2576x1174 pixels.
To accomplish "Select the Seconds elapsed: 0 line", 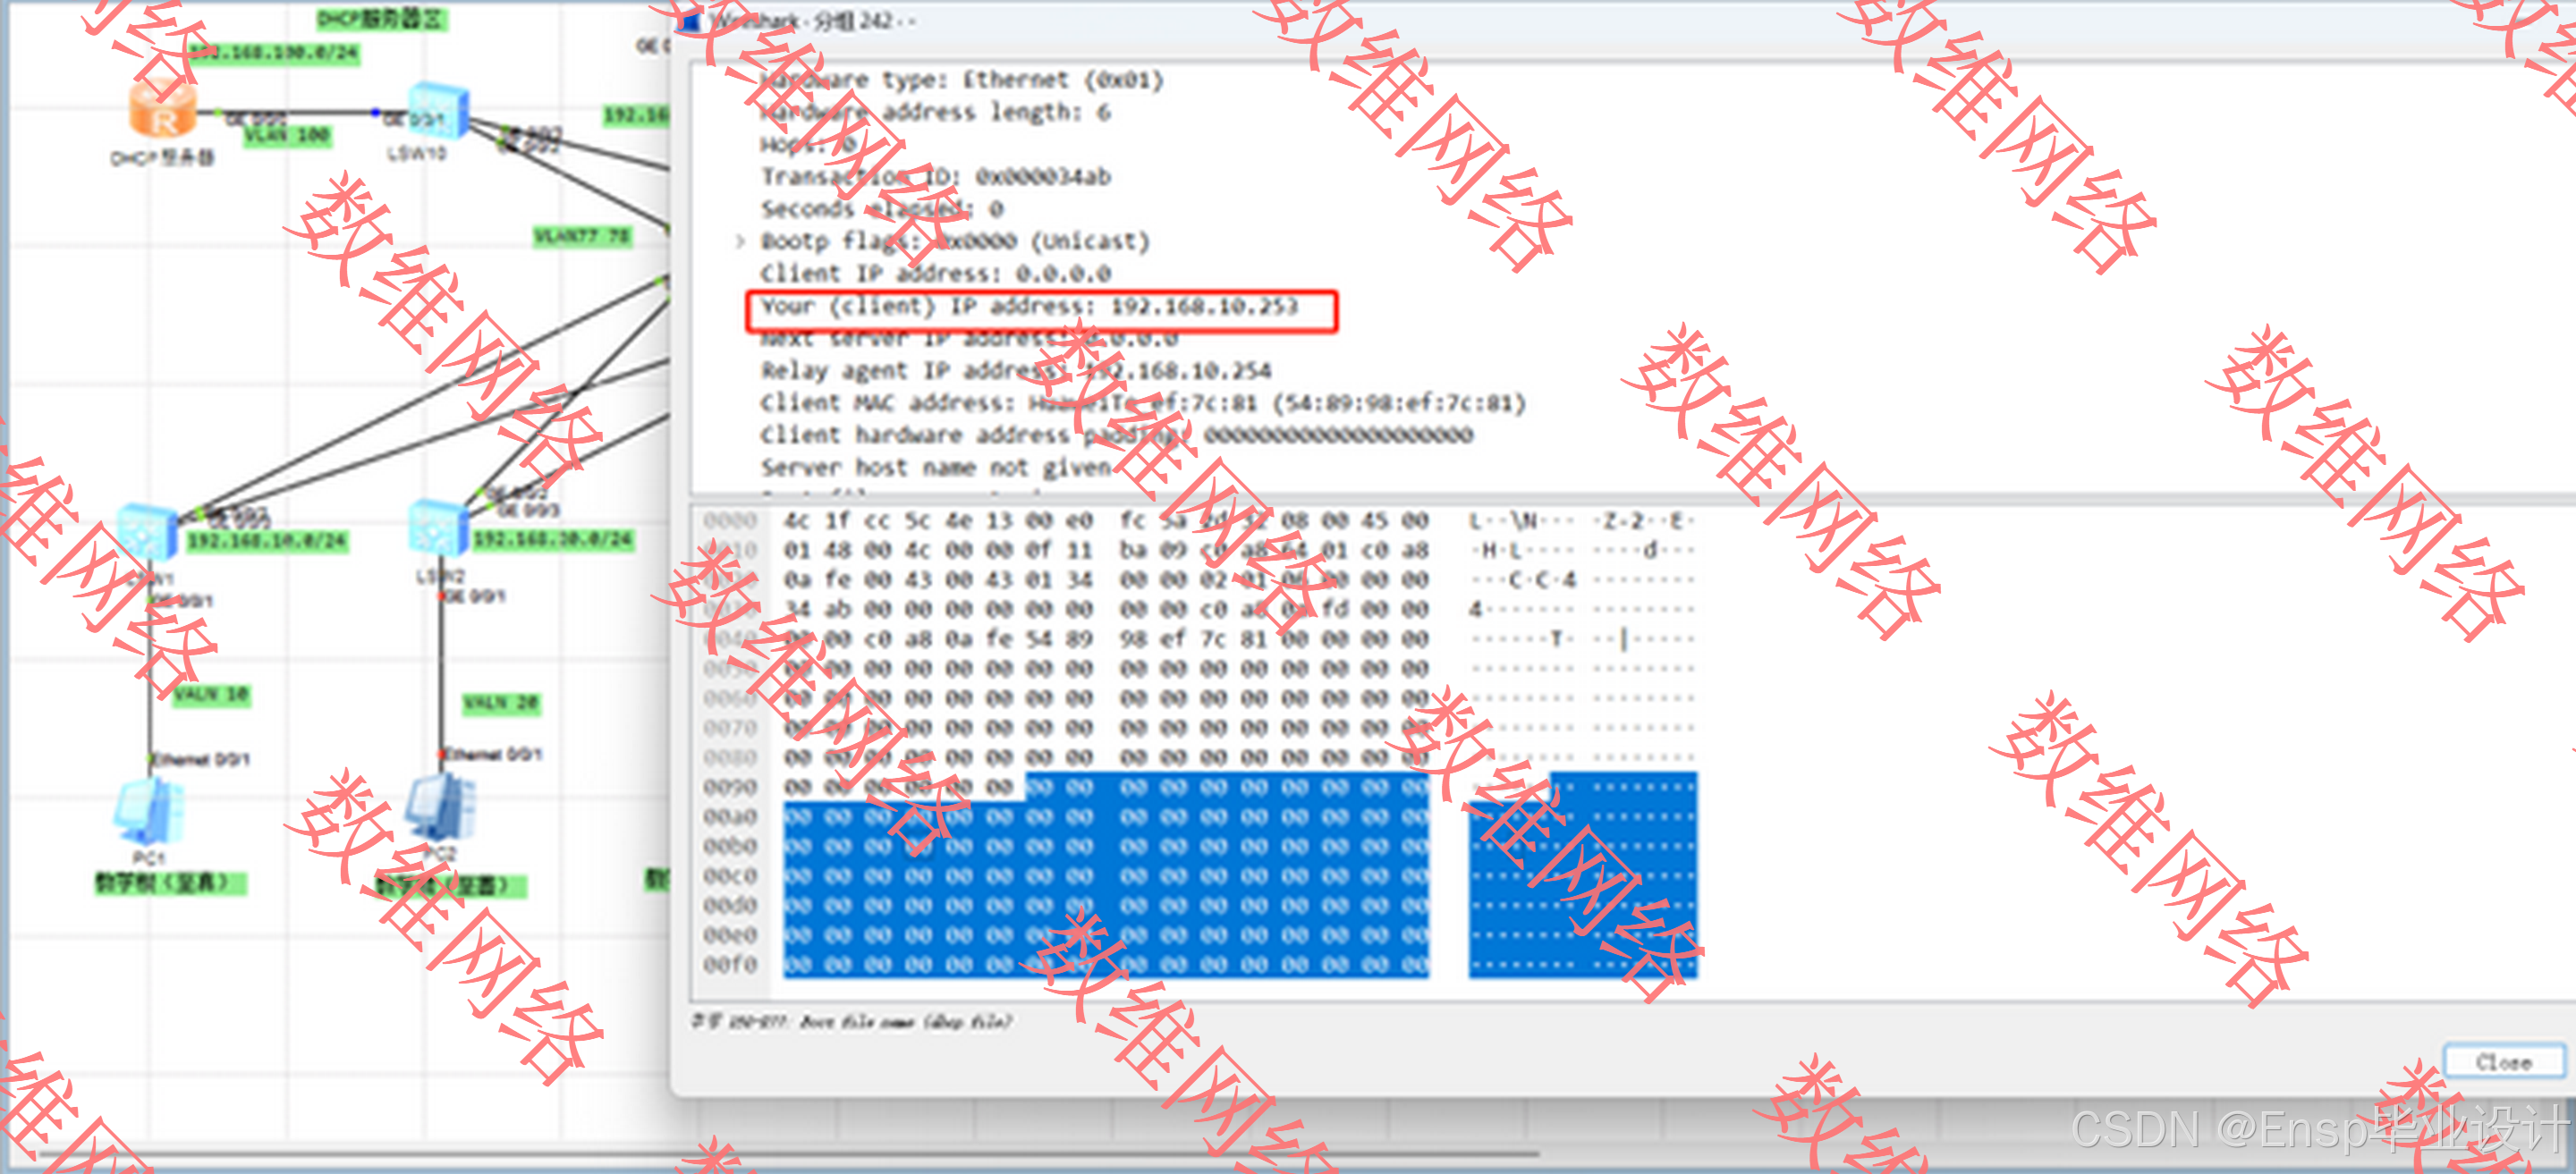I will click(881, 209).
